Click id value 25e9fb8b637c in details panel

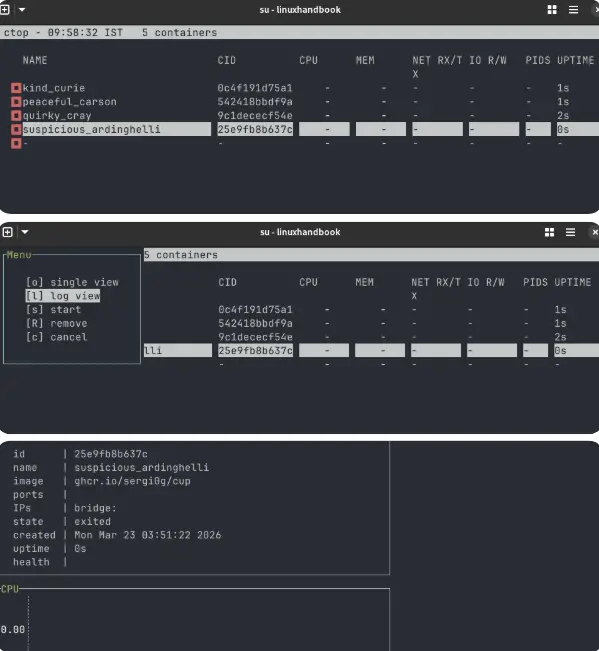click(111, 454)
